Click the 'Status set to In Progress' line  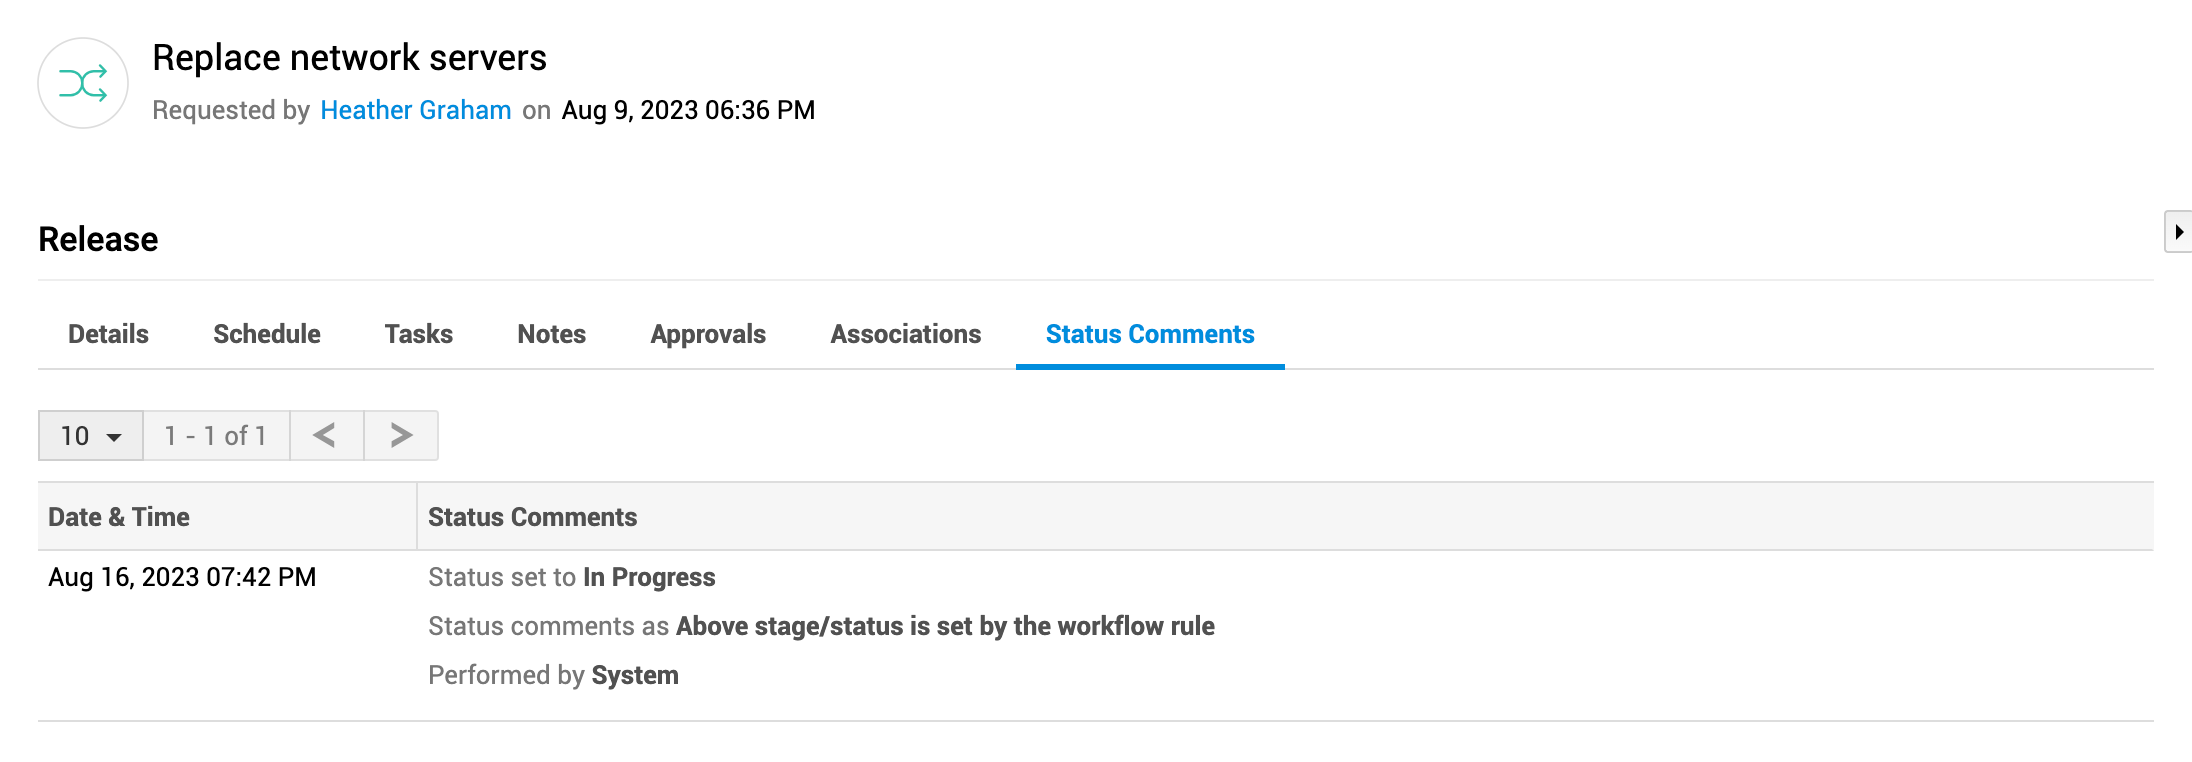[x=572, y=577]
